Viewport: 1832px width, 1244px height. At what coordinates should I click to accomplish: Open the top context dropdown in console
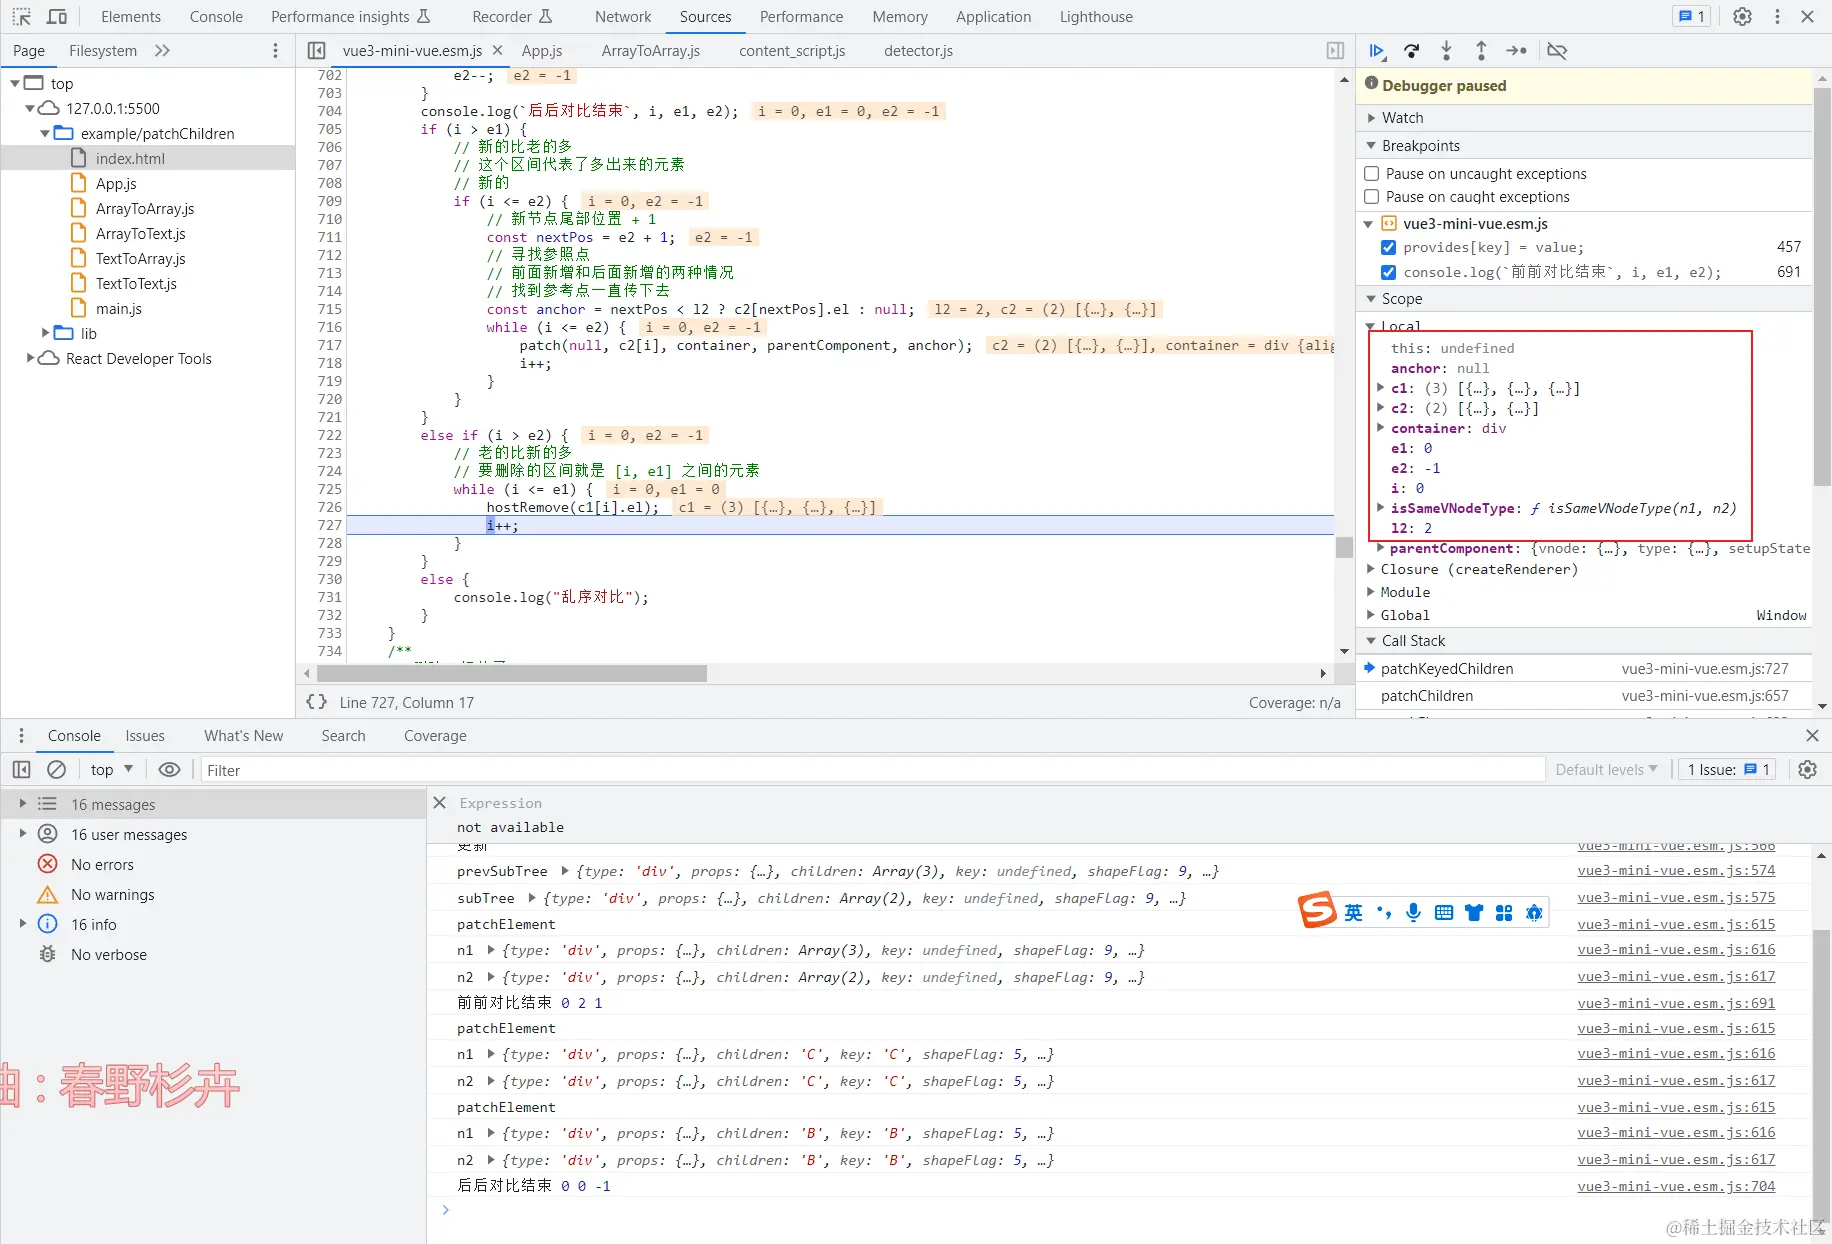pos(112,769)
